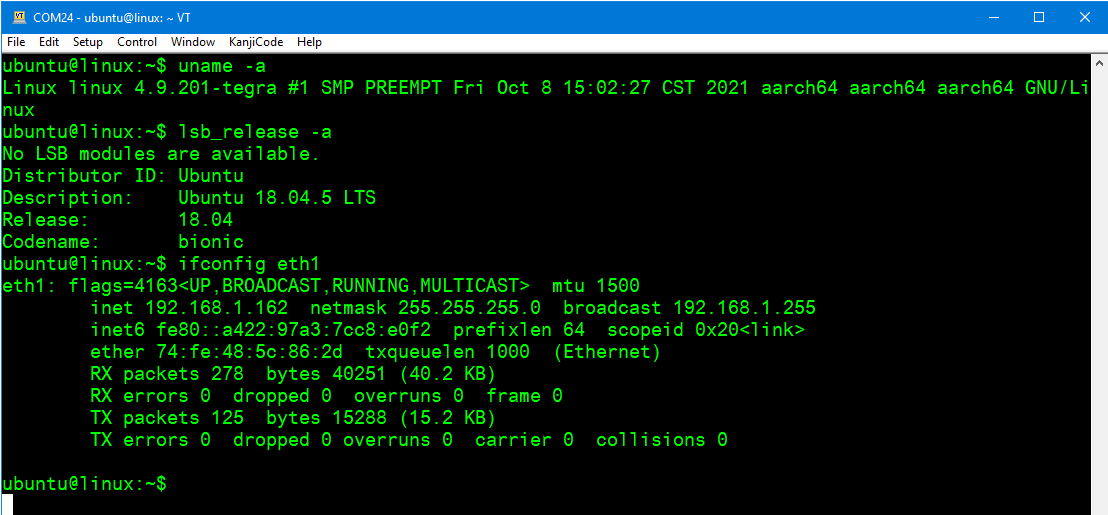1108x515 pixels.
Task: Click the last empty ubuntu@linux prompt
Action: tap(84, 484)
